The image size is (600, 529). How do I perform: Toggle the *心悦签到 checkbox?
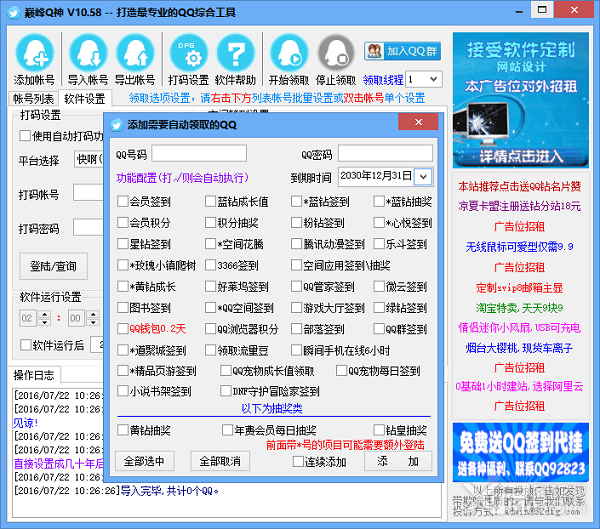pos(379,222)
